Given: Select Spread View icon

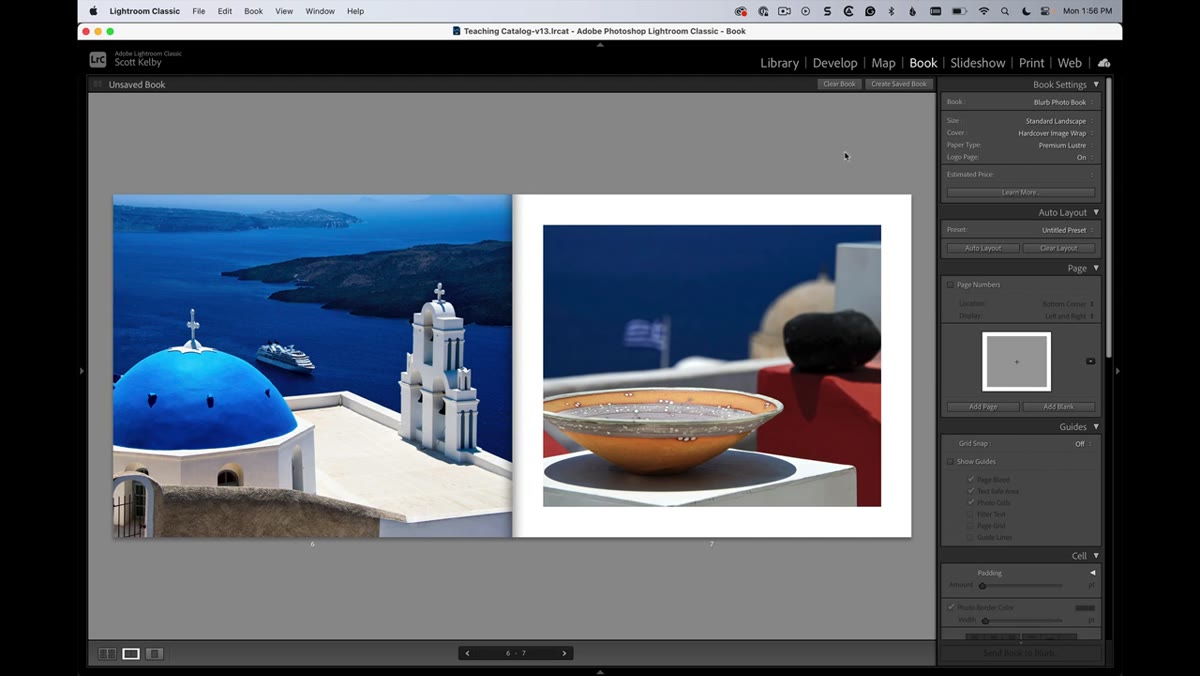Looking at the screenshot, I should 131,654.
